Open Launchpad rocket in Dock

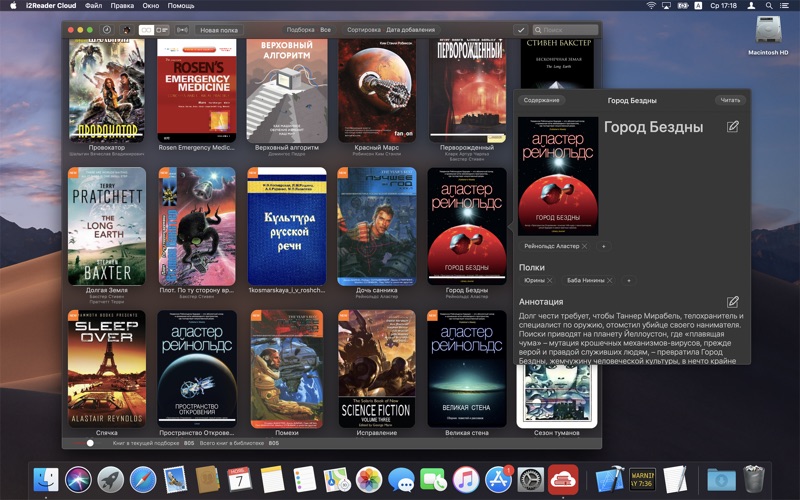(111, 480)
